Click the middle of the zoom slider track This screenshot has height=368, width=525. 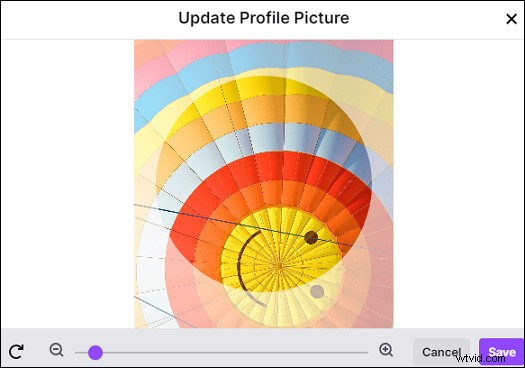pyautogui.click(x=221, y=353)
